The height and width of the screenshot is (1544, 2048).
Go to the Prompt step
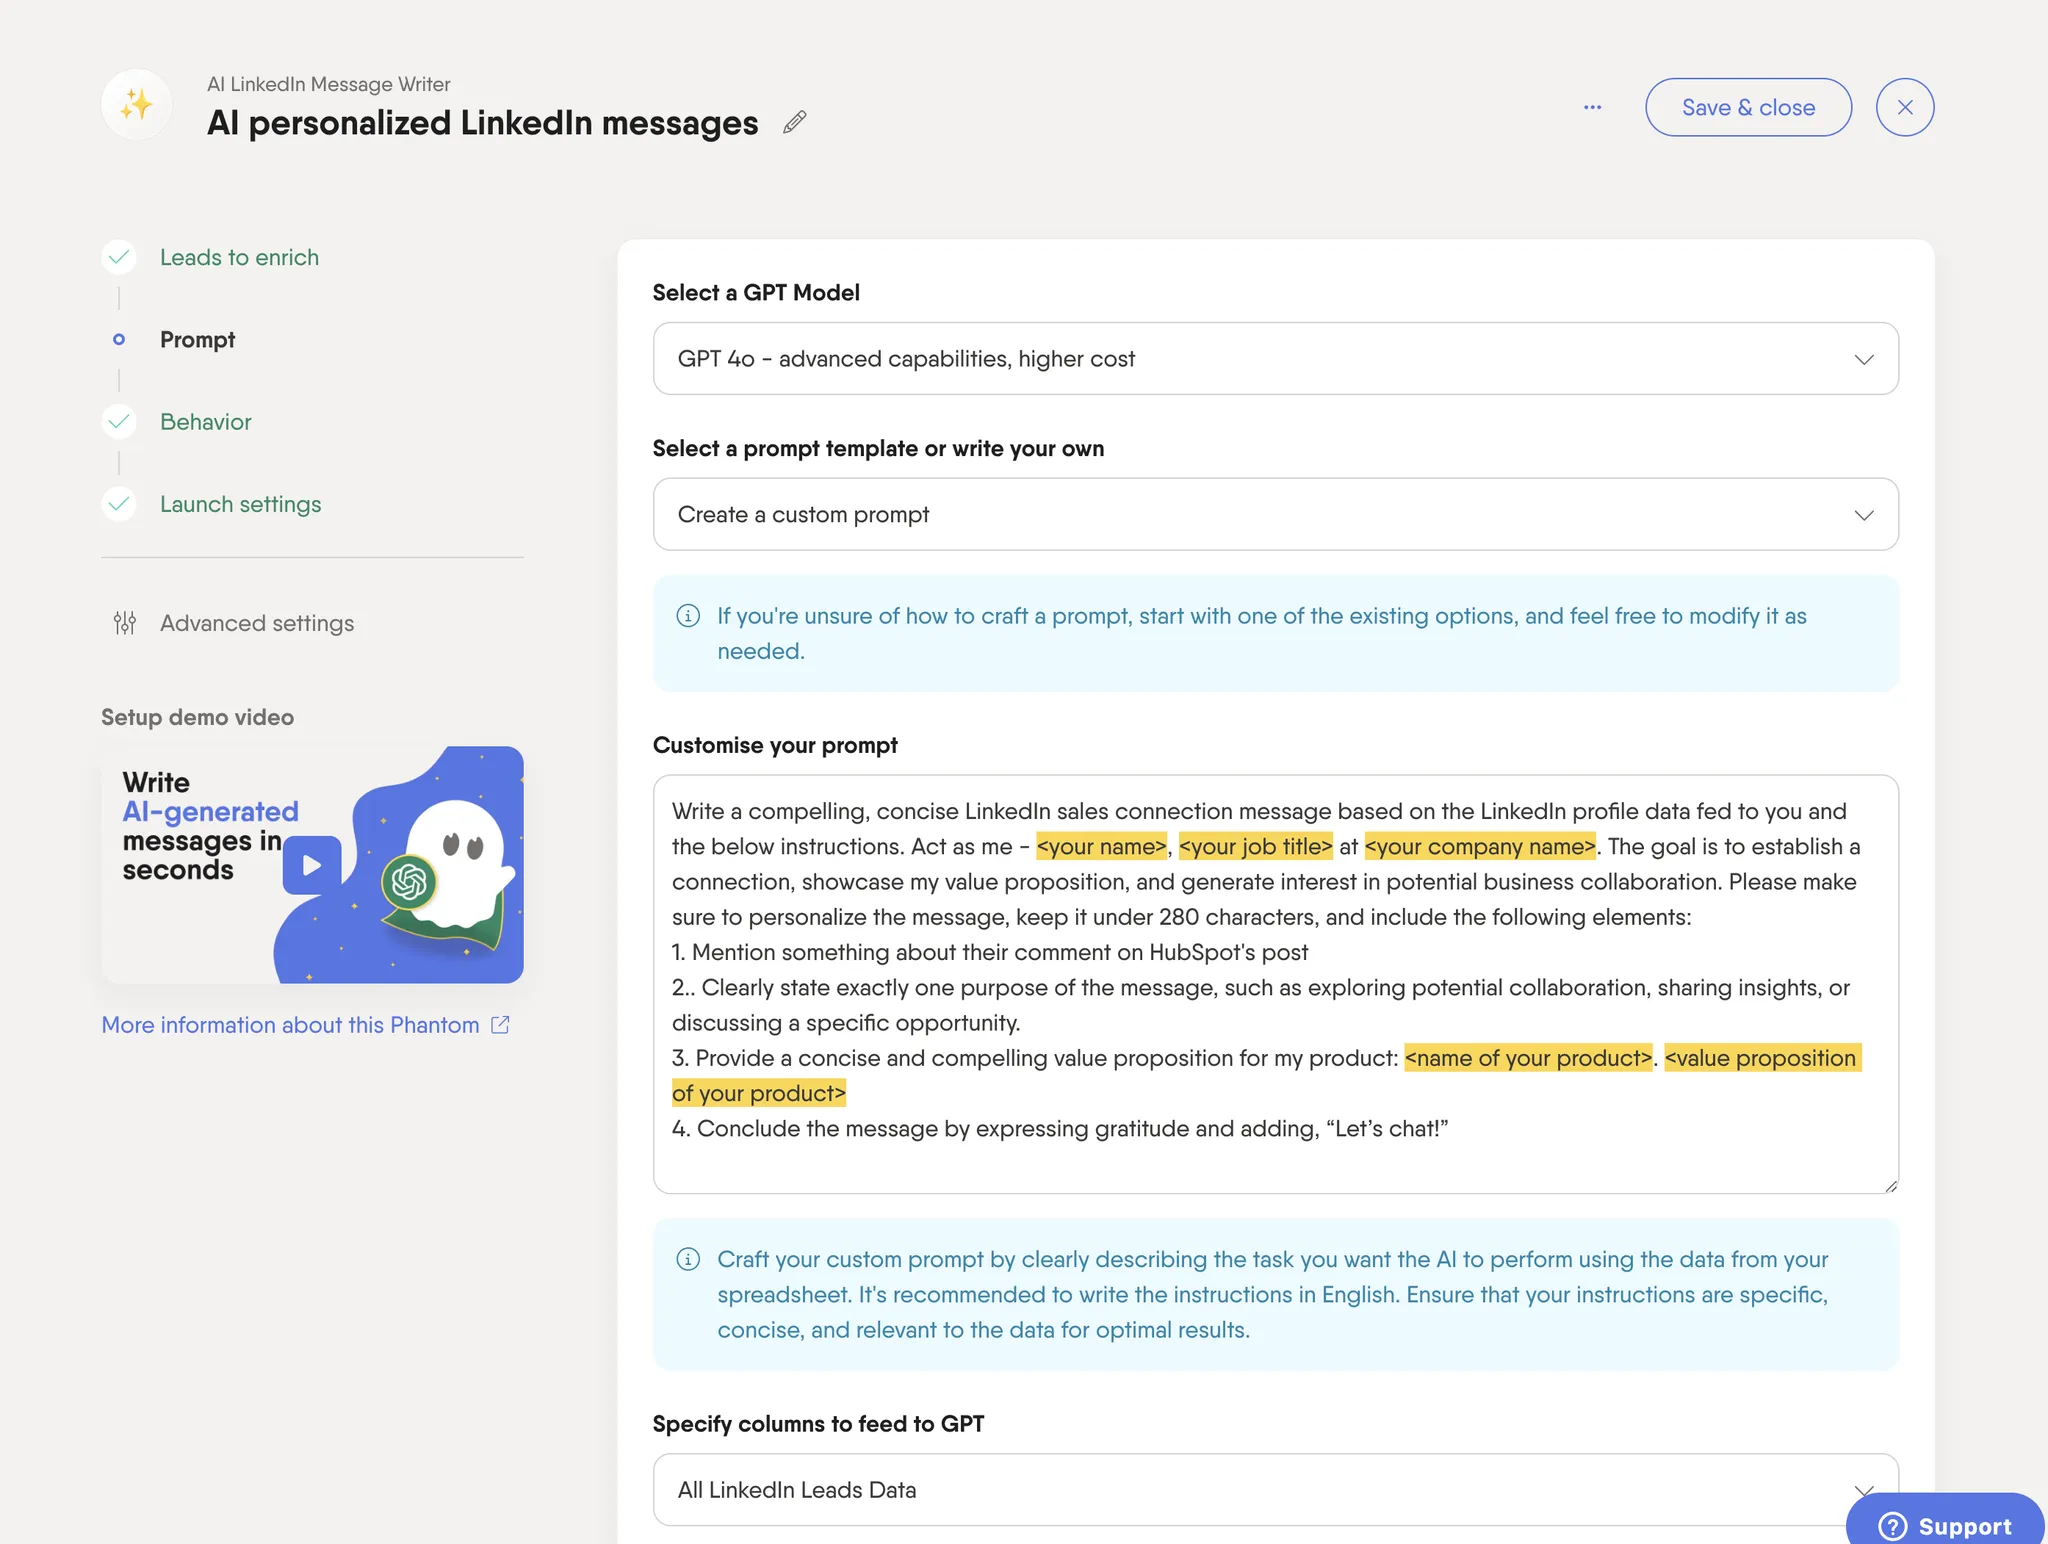197,340
